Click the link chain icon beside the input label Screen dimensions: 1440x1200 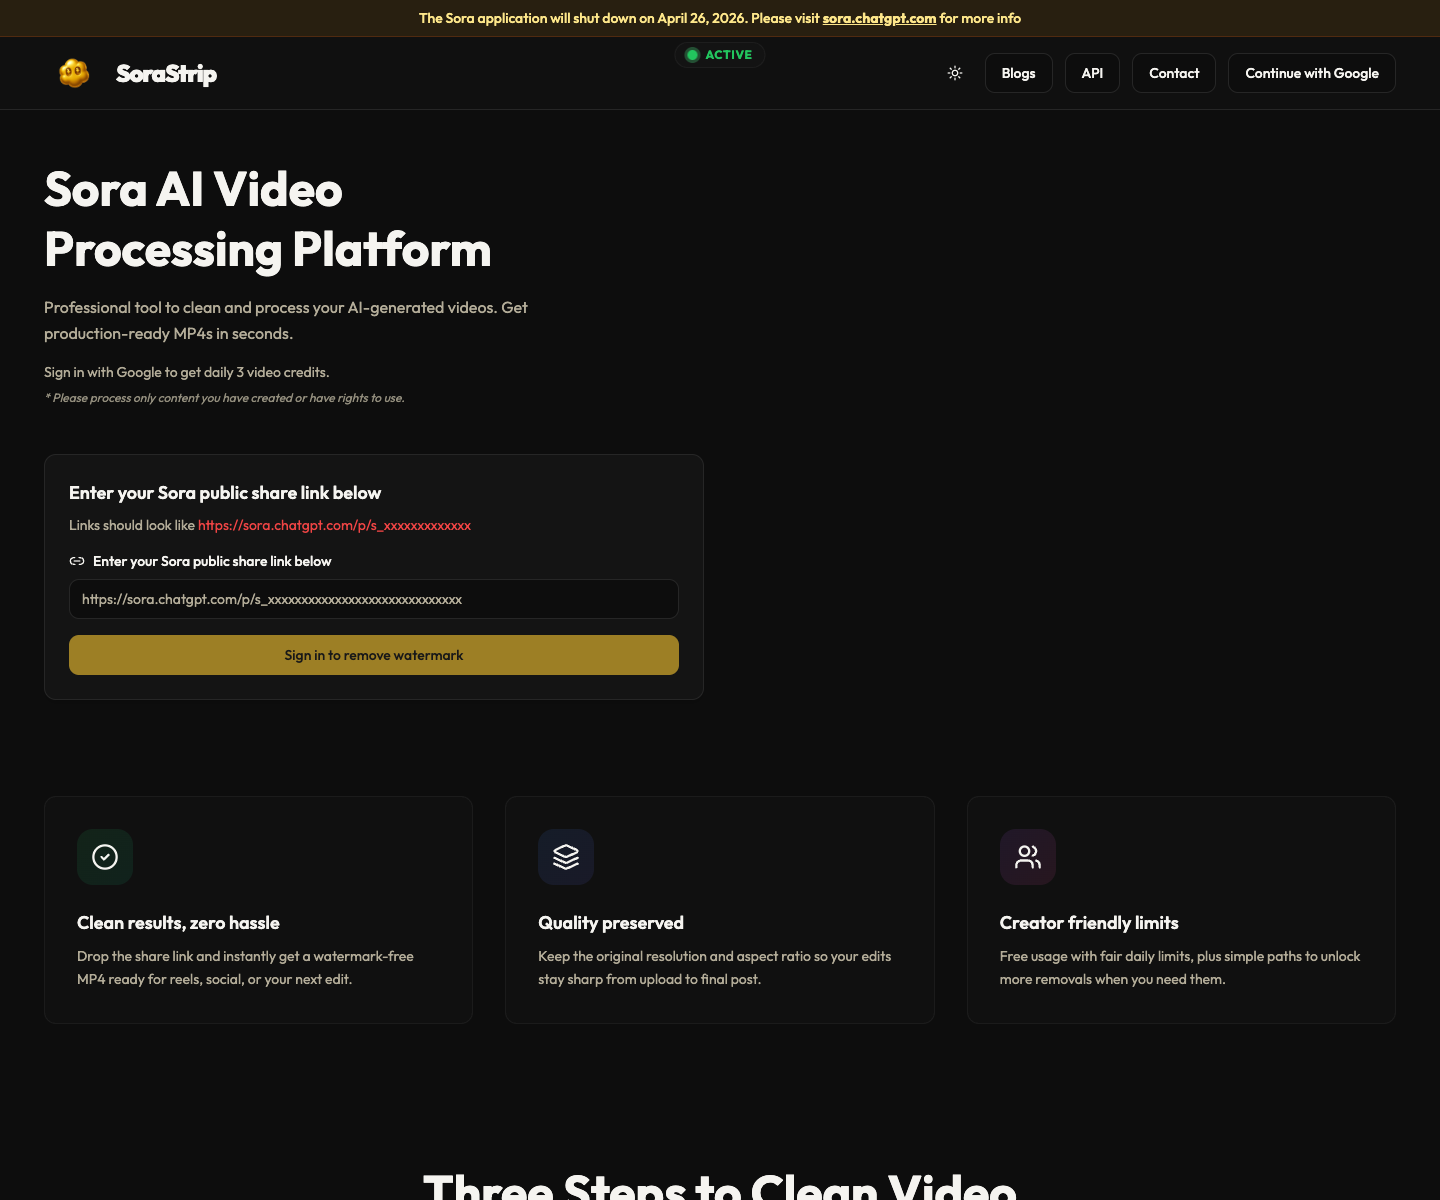click(77, 561)
